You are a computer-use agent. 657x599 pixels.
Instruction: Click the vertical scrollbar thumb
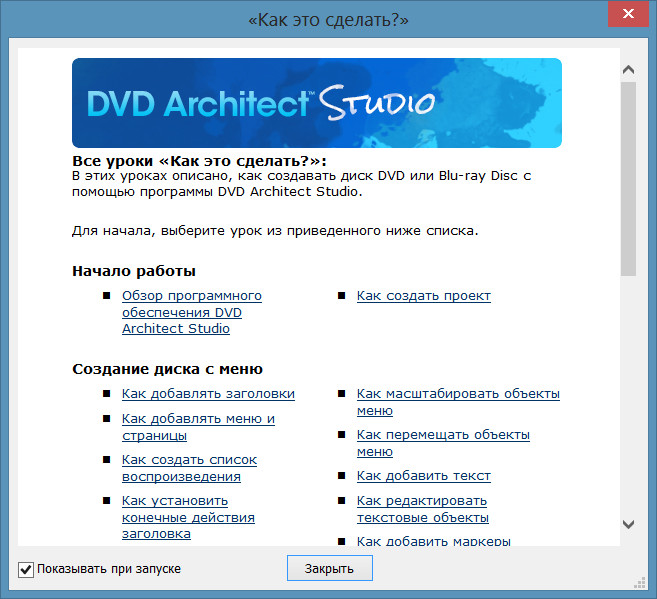[628, 179]
